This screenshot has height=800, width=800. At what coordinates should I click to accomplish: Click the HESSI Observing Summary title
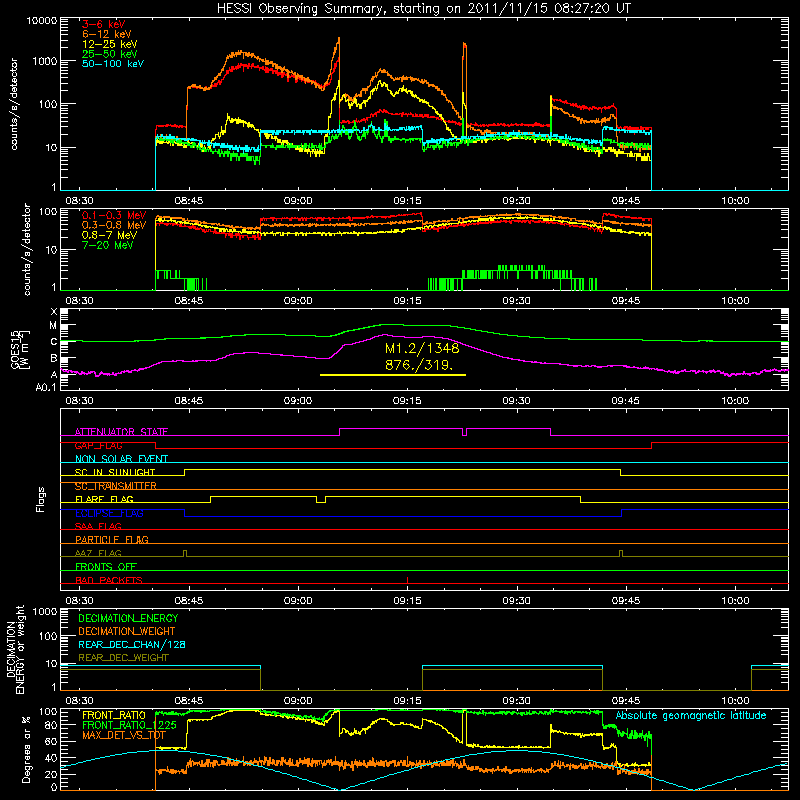423,9
